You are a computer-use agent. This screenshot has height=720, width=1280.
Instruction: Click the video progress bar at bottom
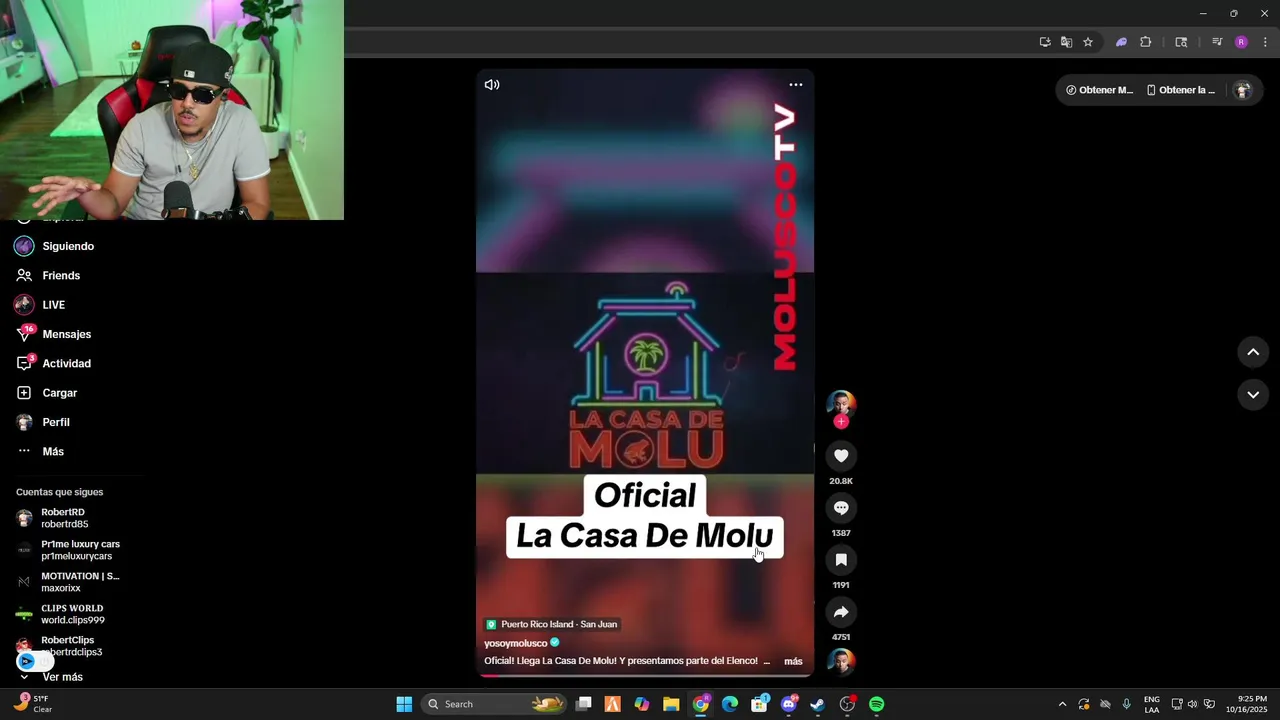(x=645, y=675)
